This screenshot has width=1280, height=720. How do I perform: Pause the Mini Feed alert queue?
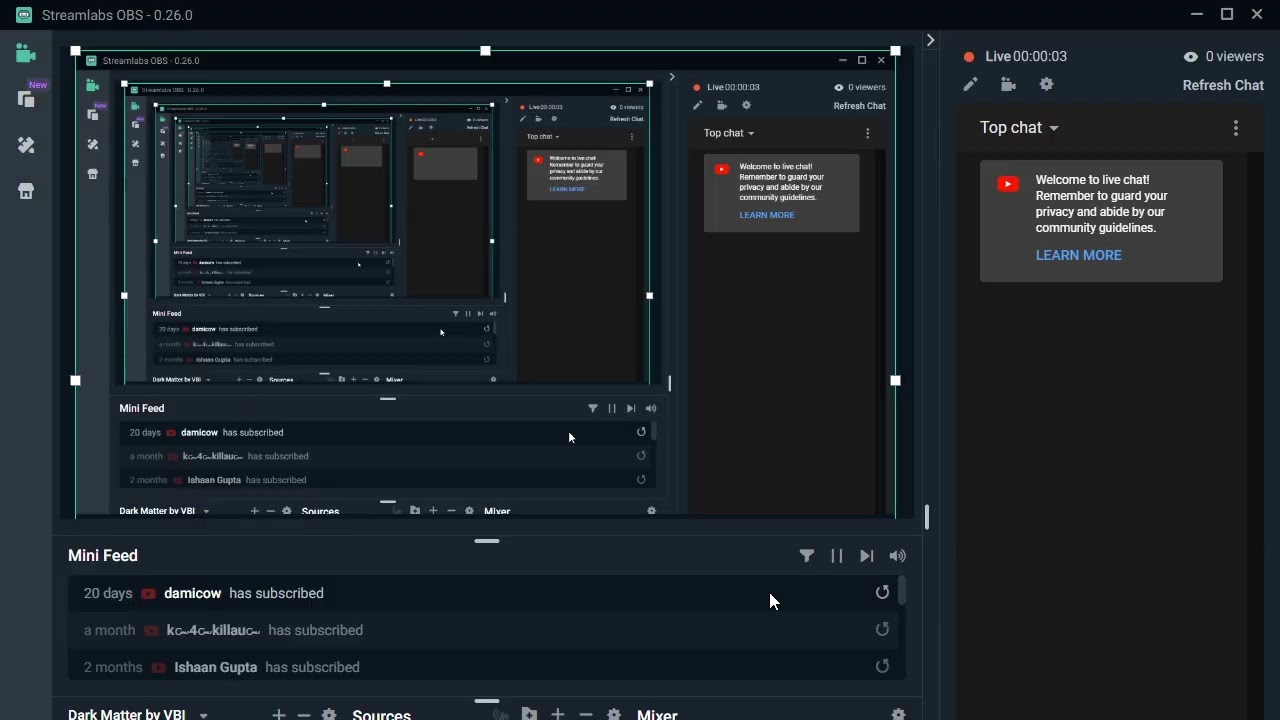click(837, 556)
